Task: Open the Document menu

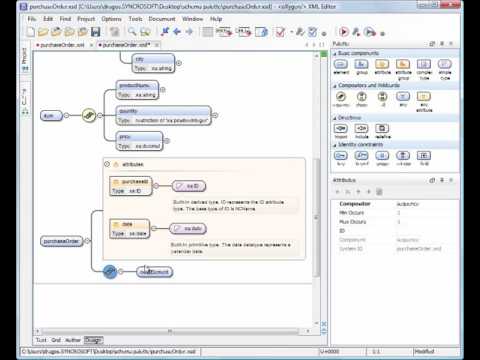Action: click(x=162, y=19)
